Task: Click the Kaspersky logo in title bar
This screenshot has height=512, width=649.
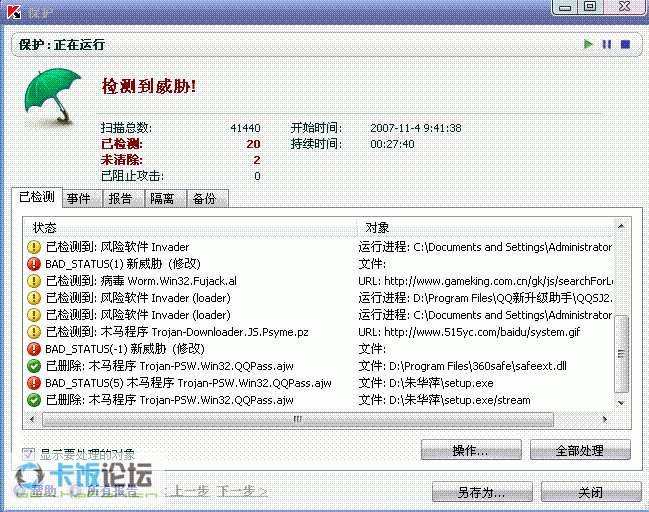Action: [x=14, y=12]
